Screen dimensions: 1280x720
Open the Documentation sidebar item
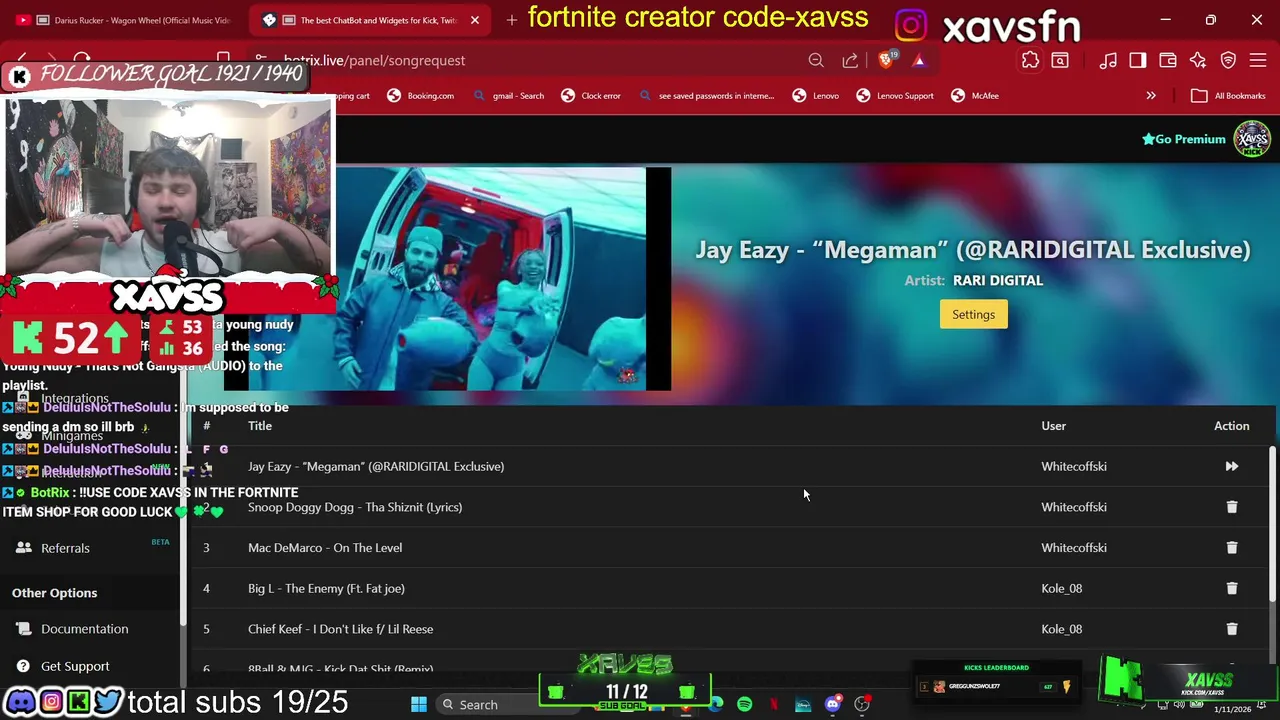84,629
